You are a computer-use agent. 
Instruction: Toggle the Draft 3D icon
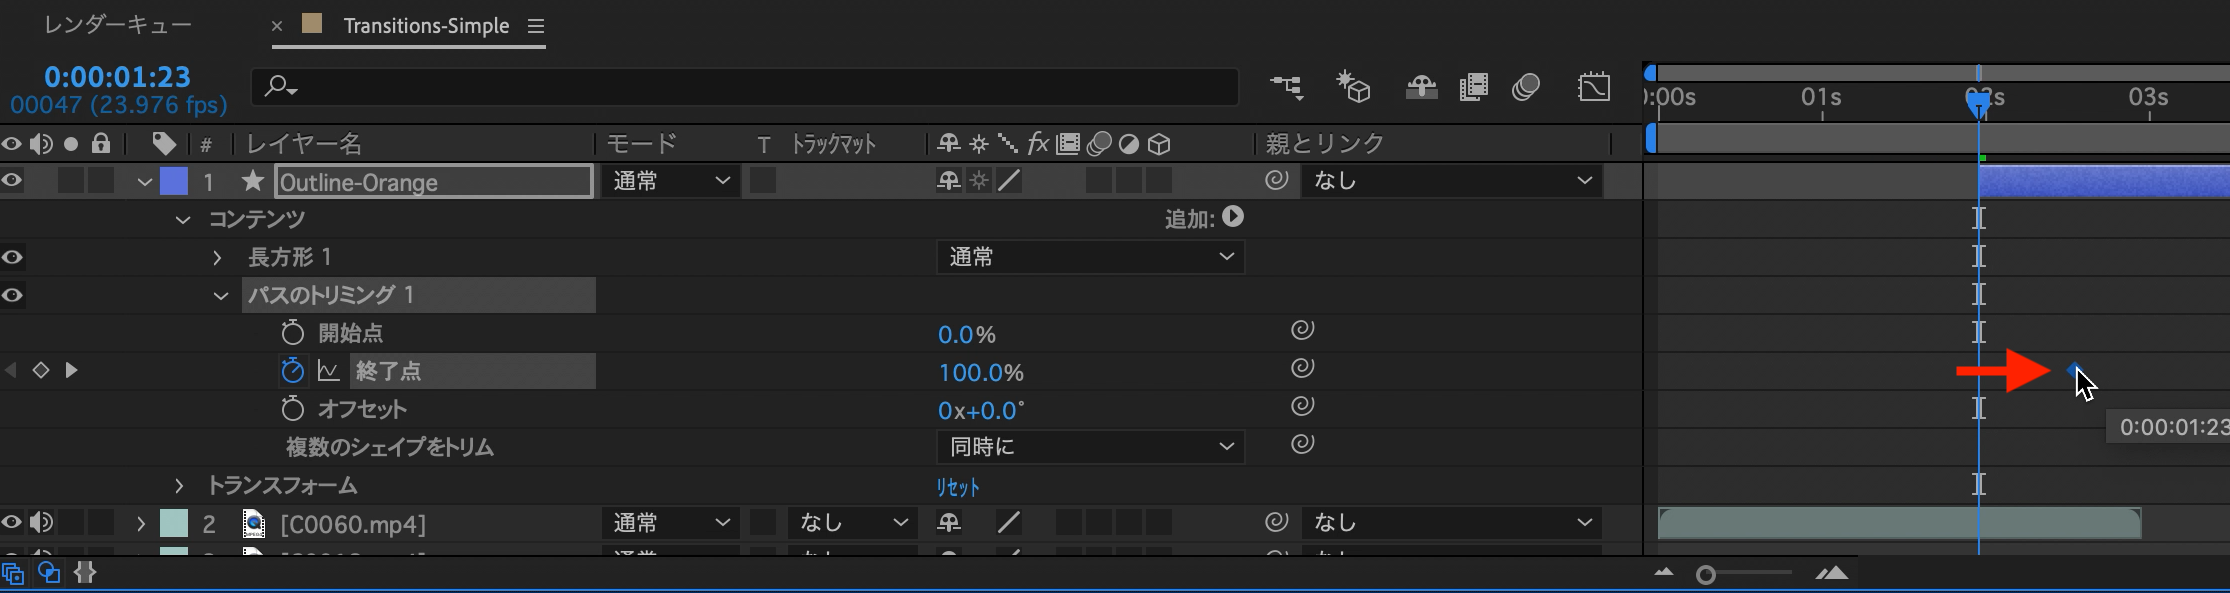pyautogui.click(x=1353, y=88)
